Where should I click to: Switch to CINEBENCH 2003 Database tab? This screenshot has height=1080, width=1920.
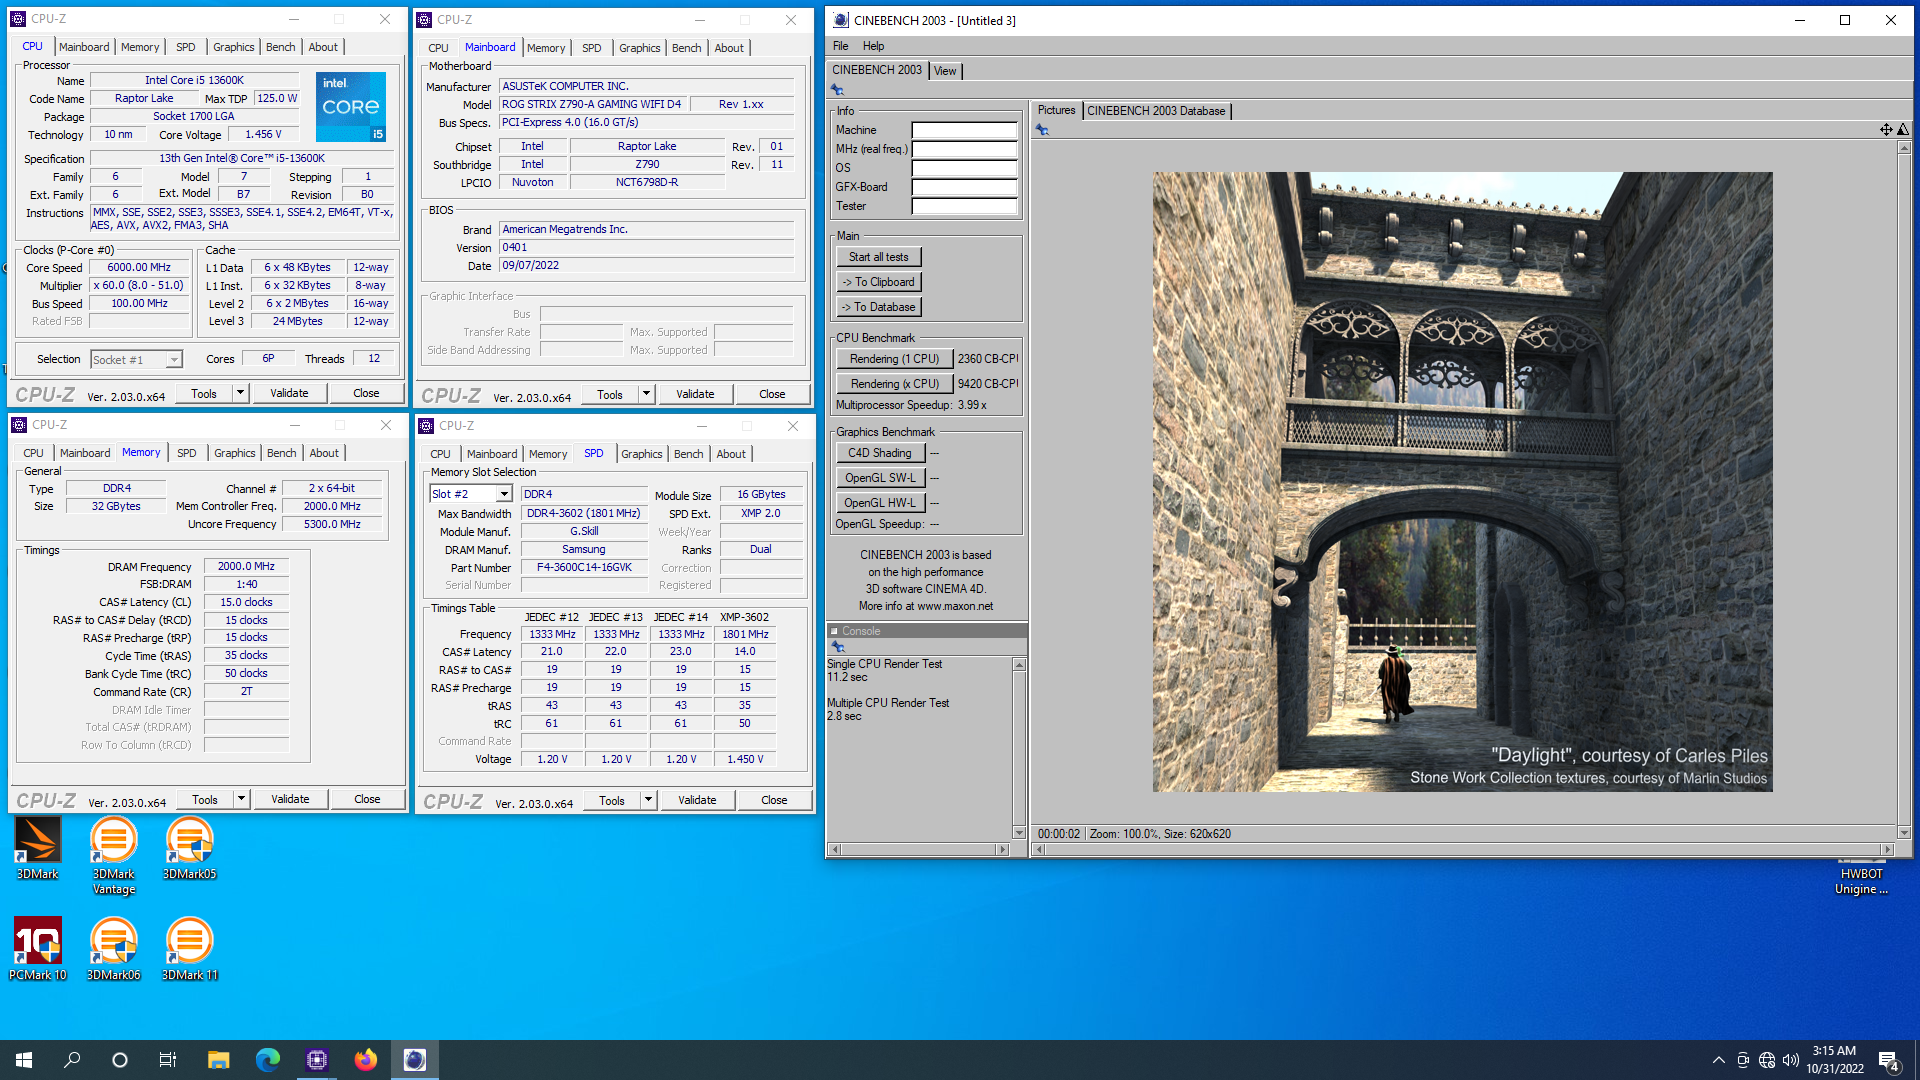coord(1155,111)
